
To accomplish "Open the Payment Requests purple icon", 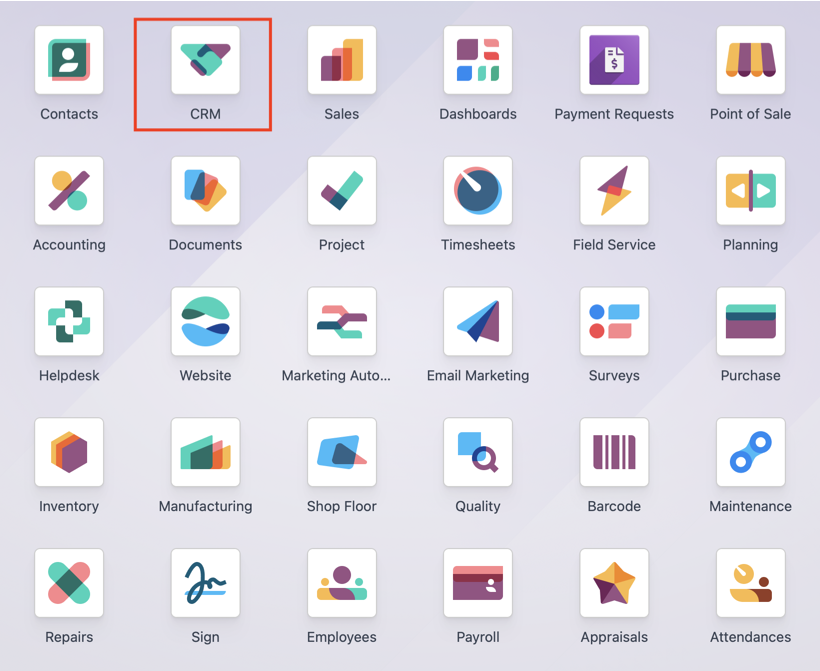I will click(614, 60).
